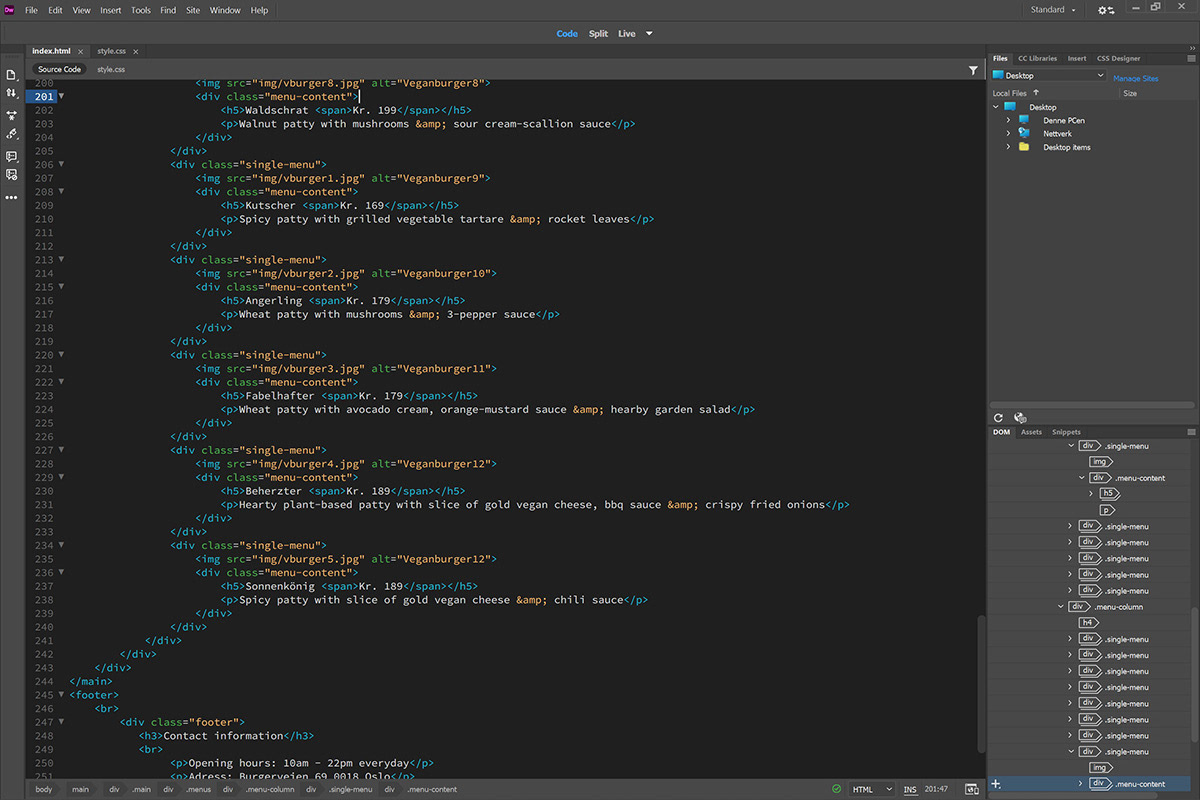Image resolution: width=1200 pixels, height=800 pixels.
Task: Open the Live view options dropdown arrow
Action: point(649,34)
